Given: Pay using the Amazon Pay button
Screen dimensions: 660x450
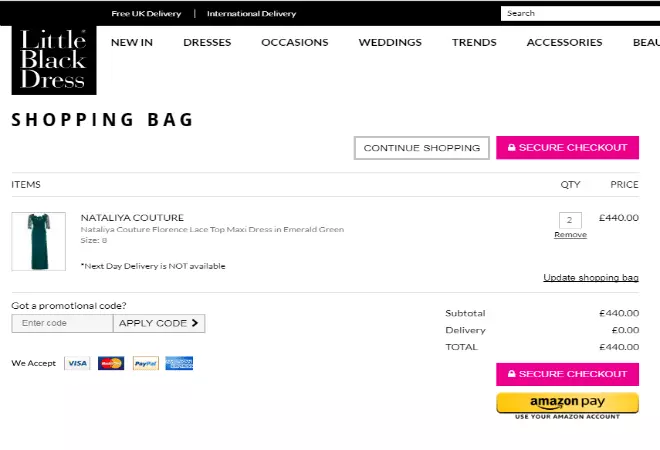Looking at the screenshot, I should (567, 403).
